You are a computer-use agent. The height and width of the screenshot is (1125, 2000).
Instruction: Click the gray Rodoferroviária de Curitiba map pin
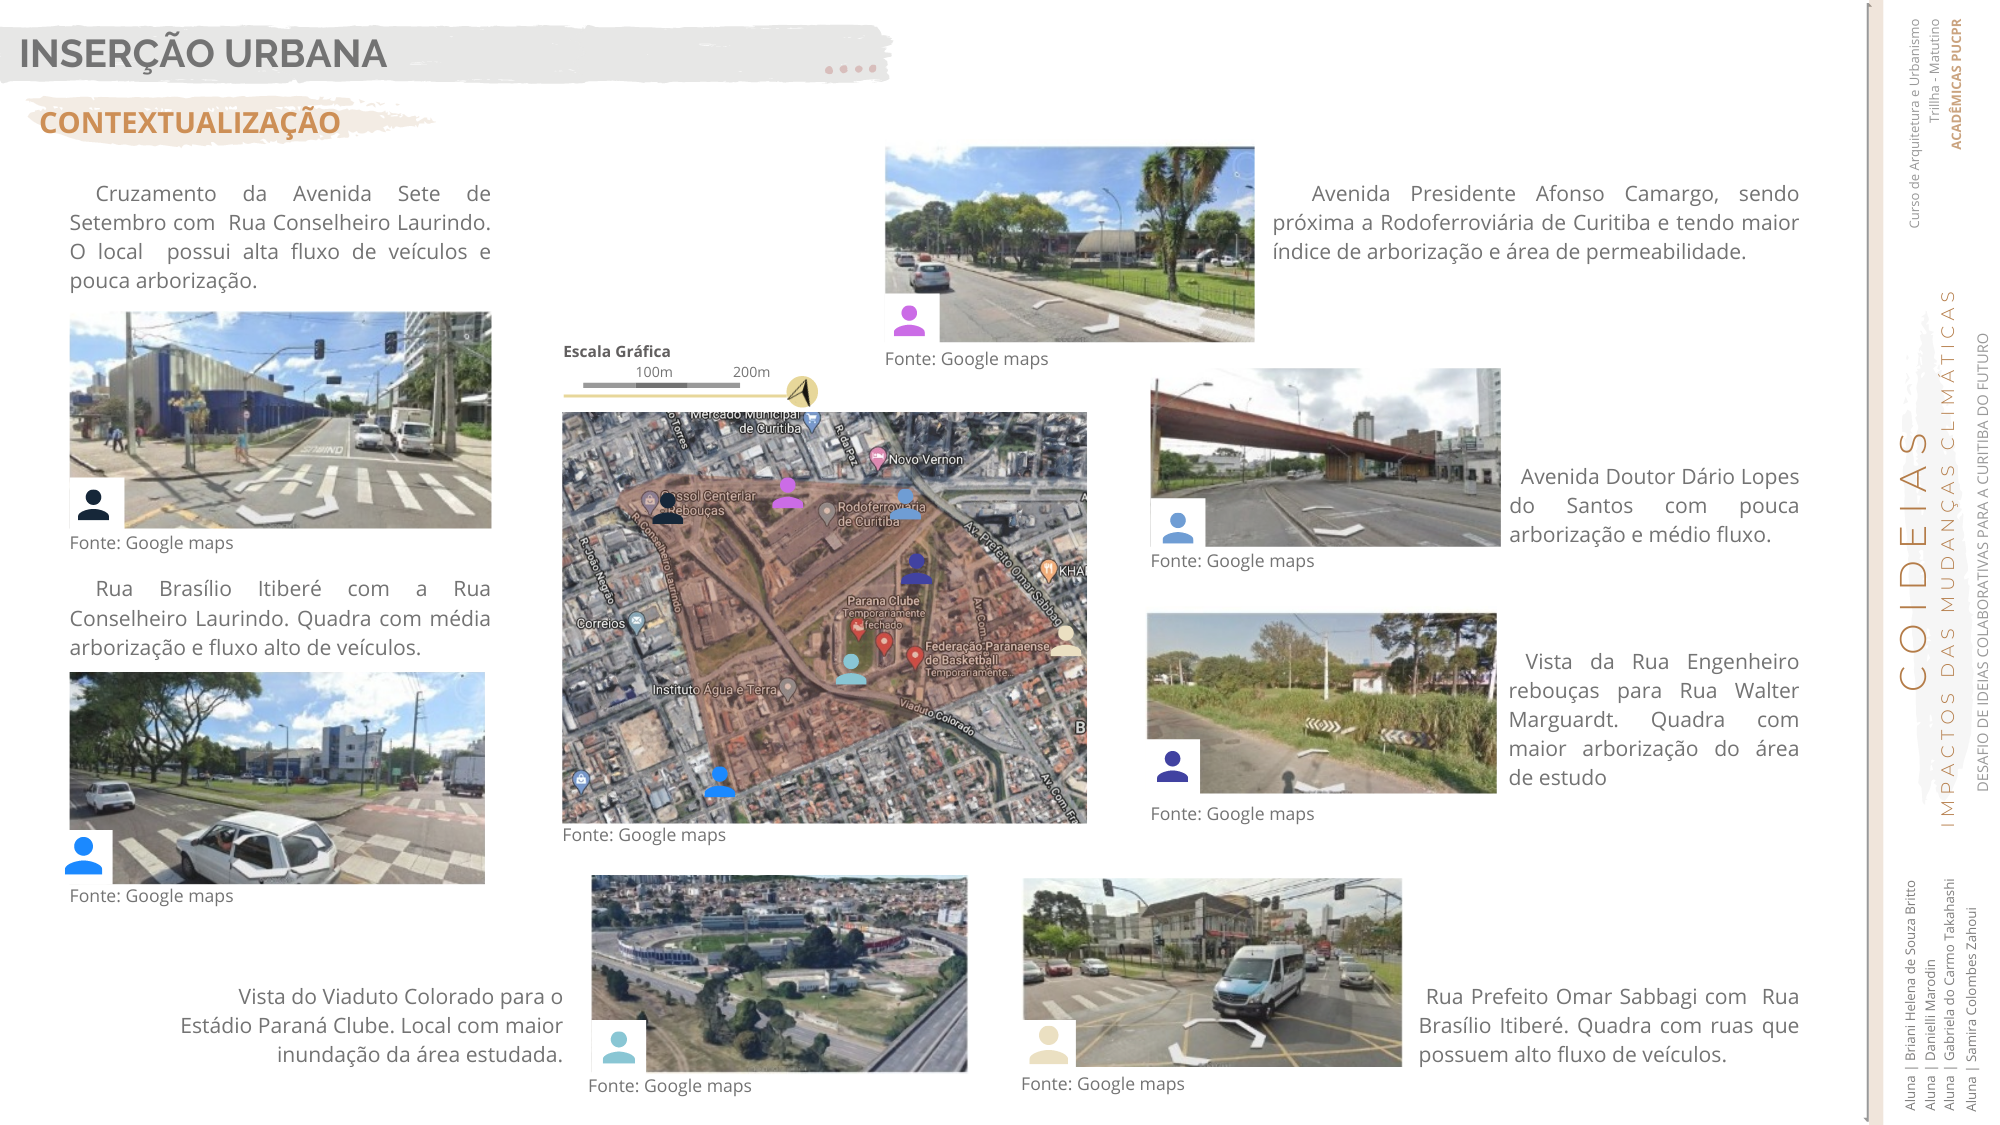827,514
